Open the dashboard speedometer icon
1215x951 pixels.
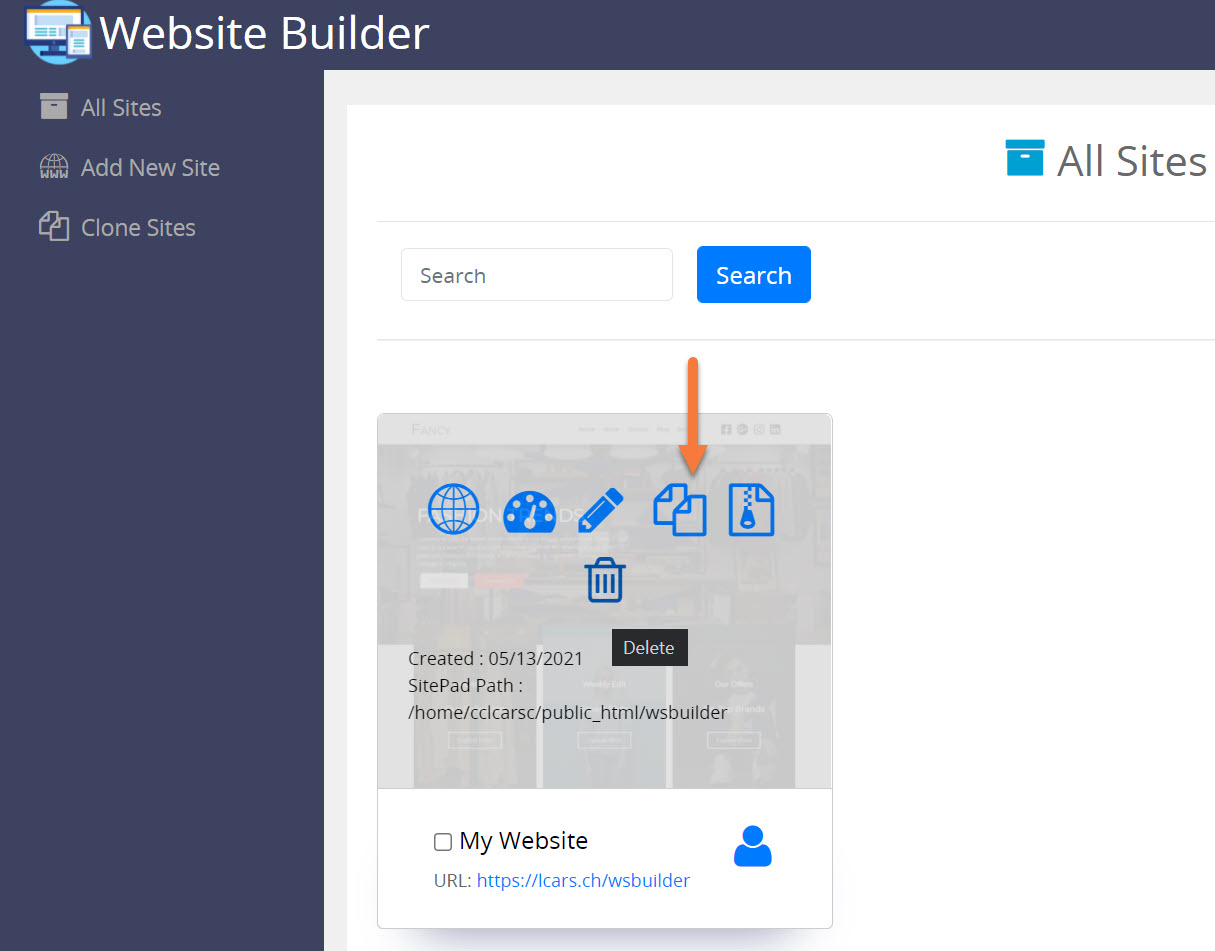(529, 512)
